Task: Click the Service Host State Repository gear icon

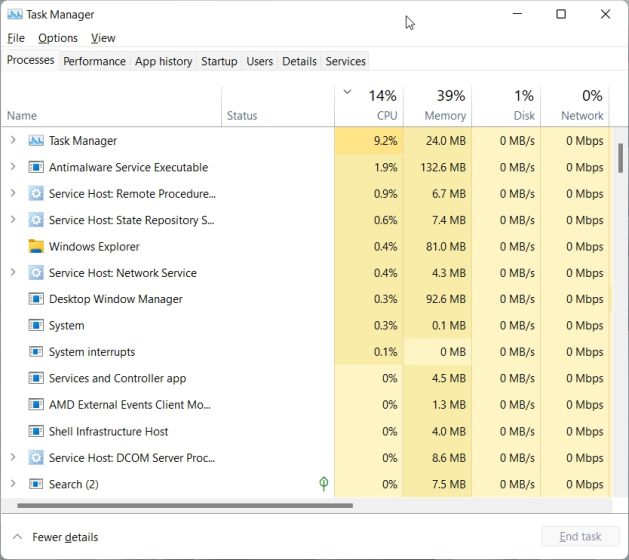Action: click(36, 220)
